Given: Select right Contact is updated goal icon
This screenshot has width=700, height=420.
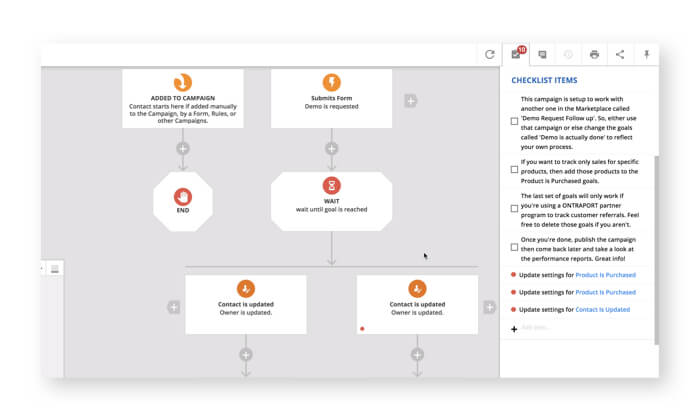Looking at the screenshot, I should coord(417,289).
